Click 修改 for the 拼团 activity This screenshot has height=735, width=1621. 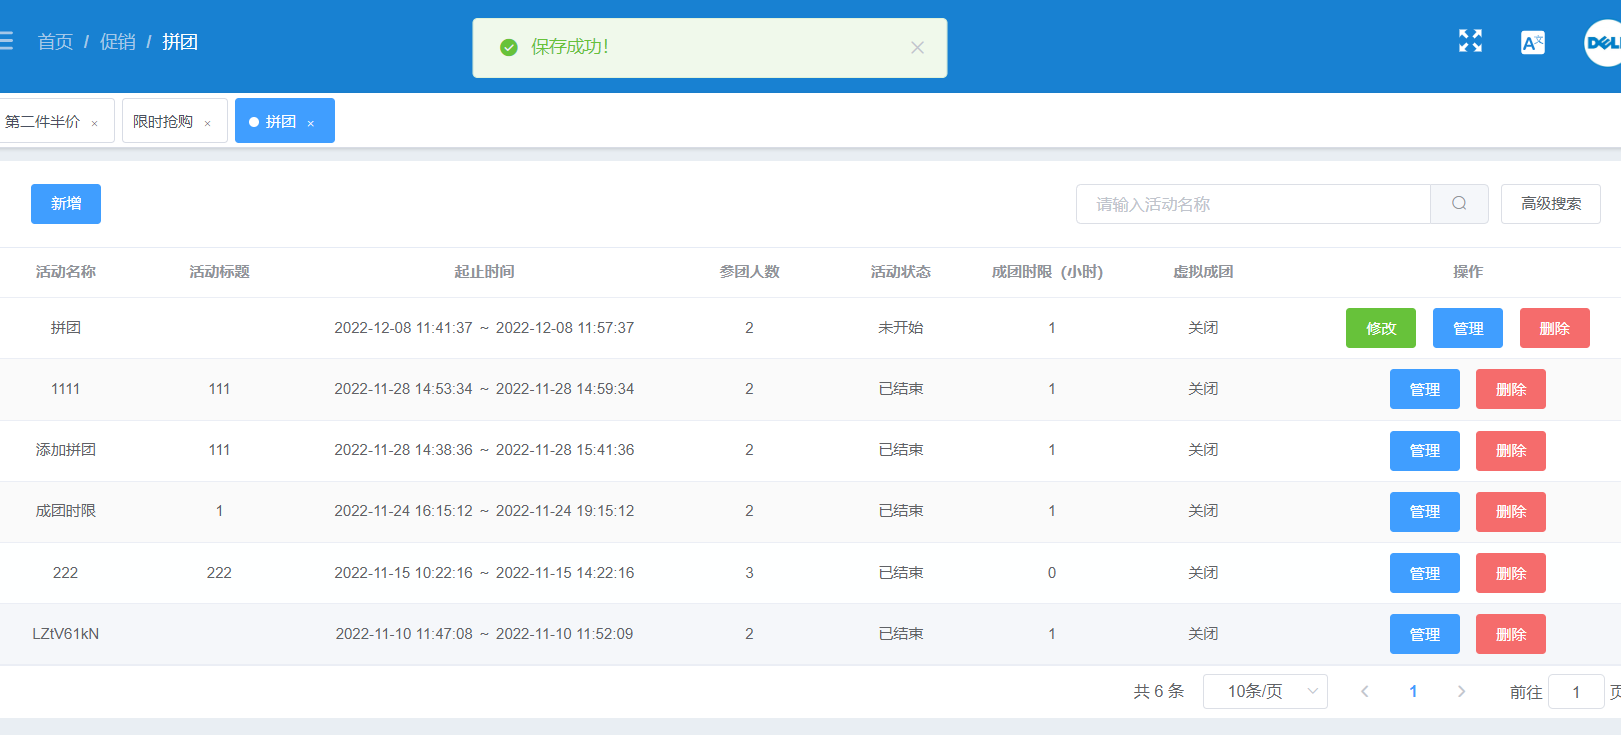(1381, 328)
